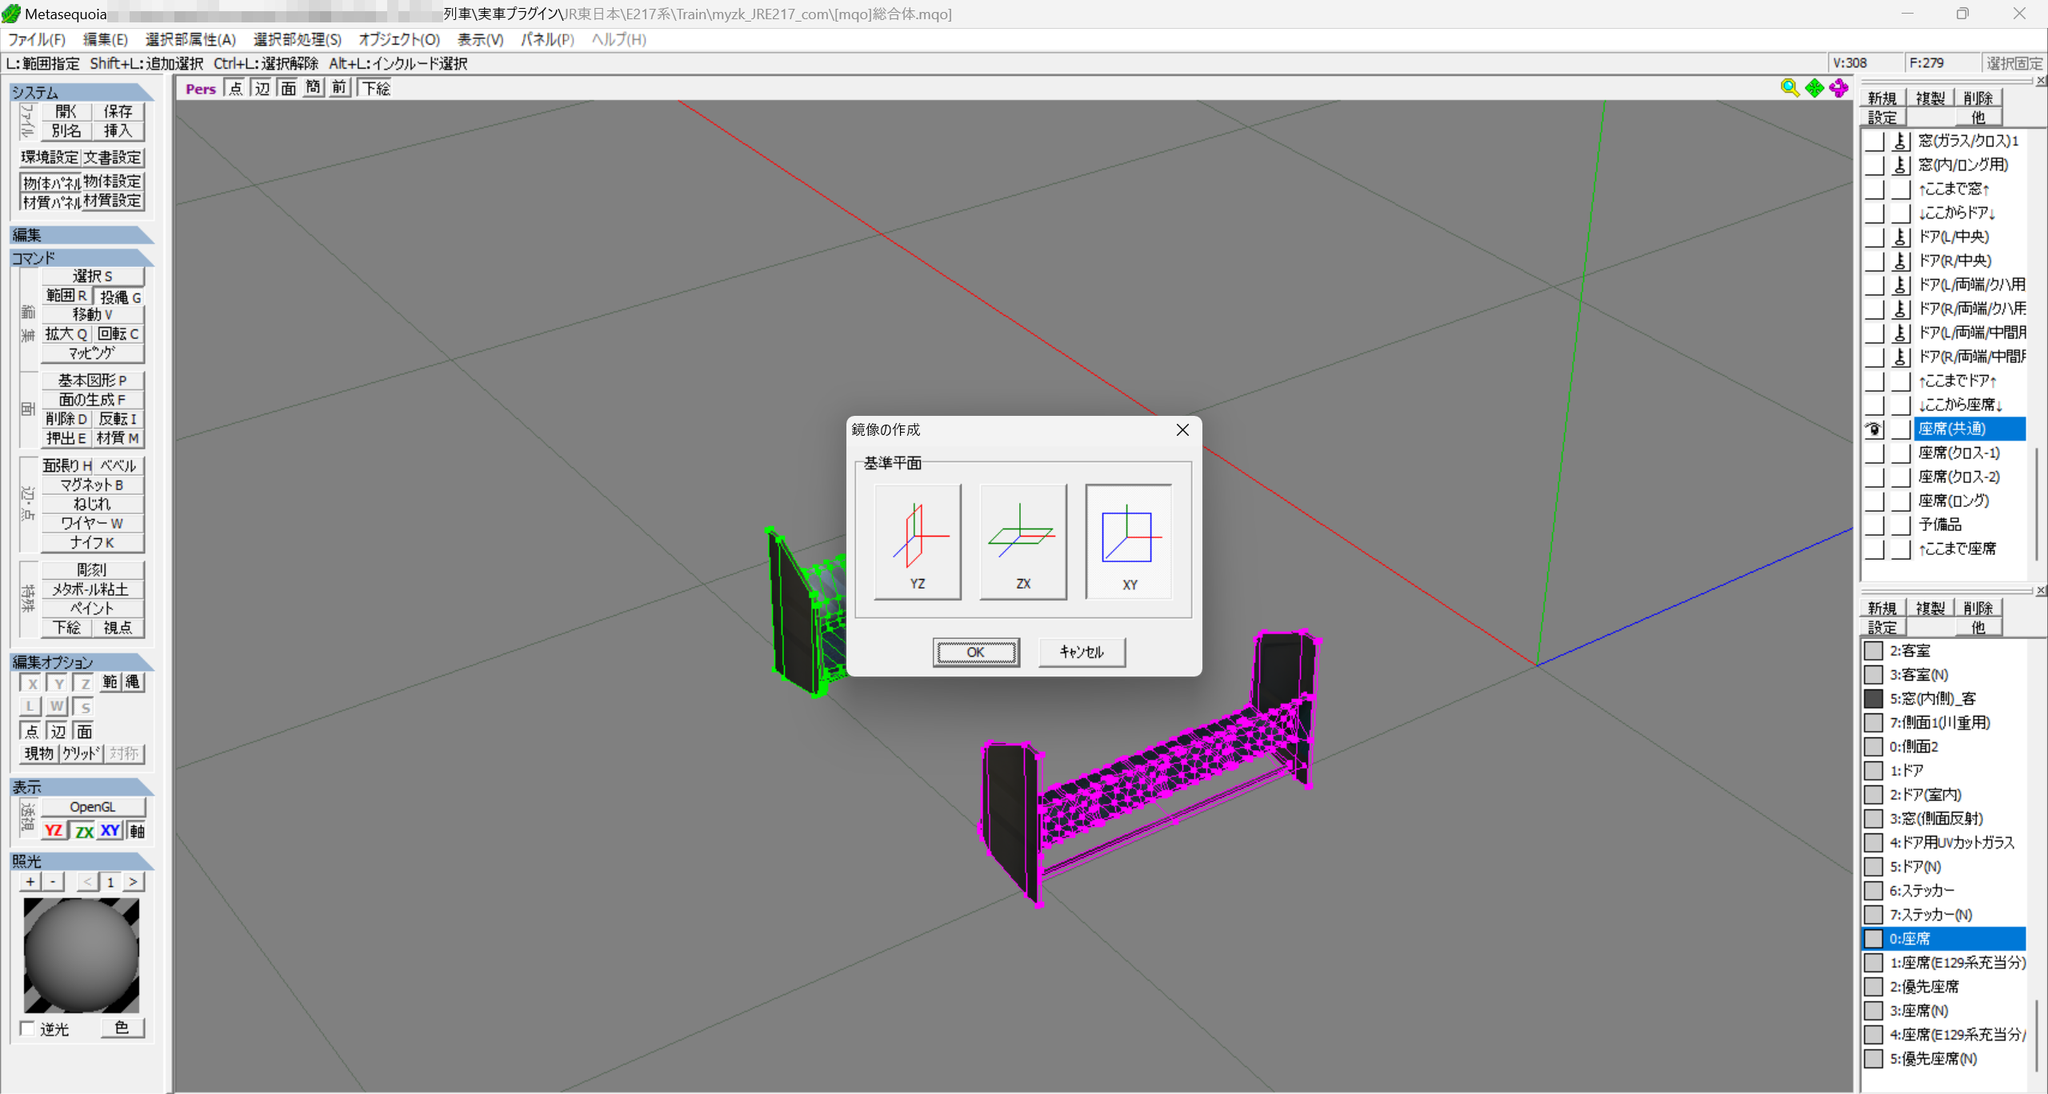Collapse the 編集オプション section header
This screenshot has width=2048, height=1094.
click(82, 662)
